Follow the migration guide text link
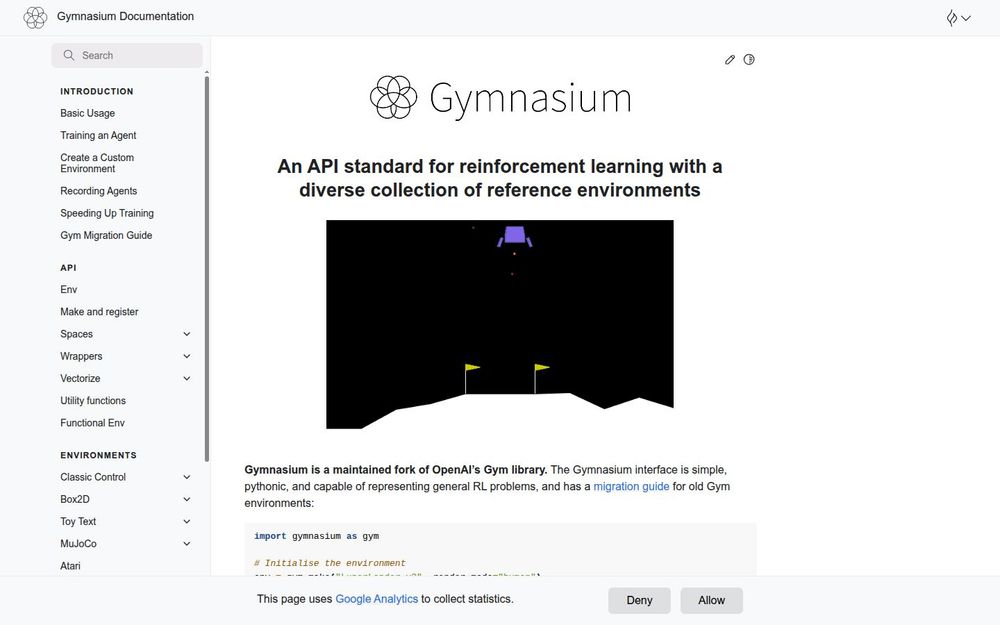1000x625 pixels. tap(631, 486)
